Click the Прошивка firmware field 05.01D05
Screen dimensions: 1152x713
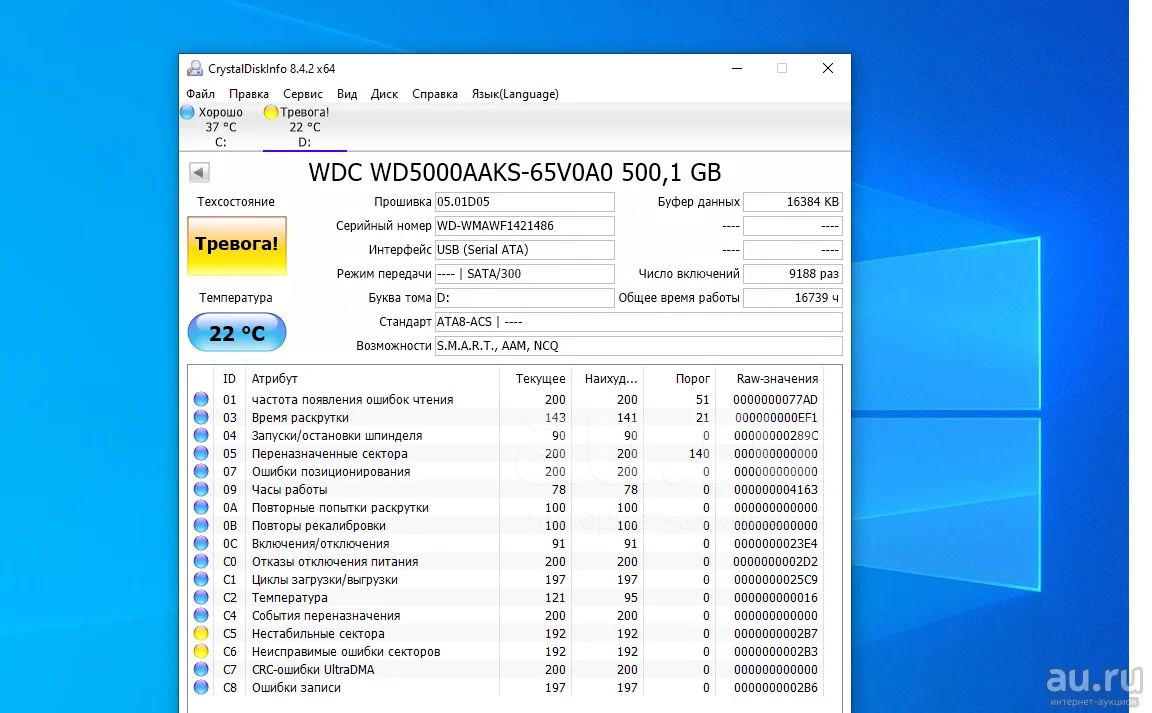pos(525,202)
